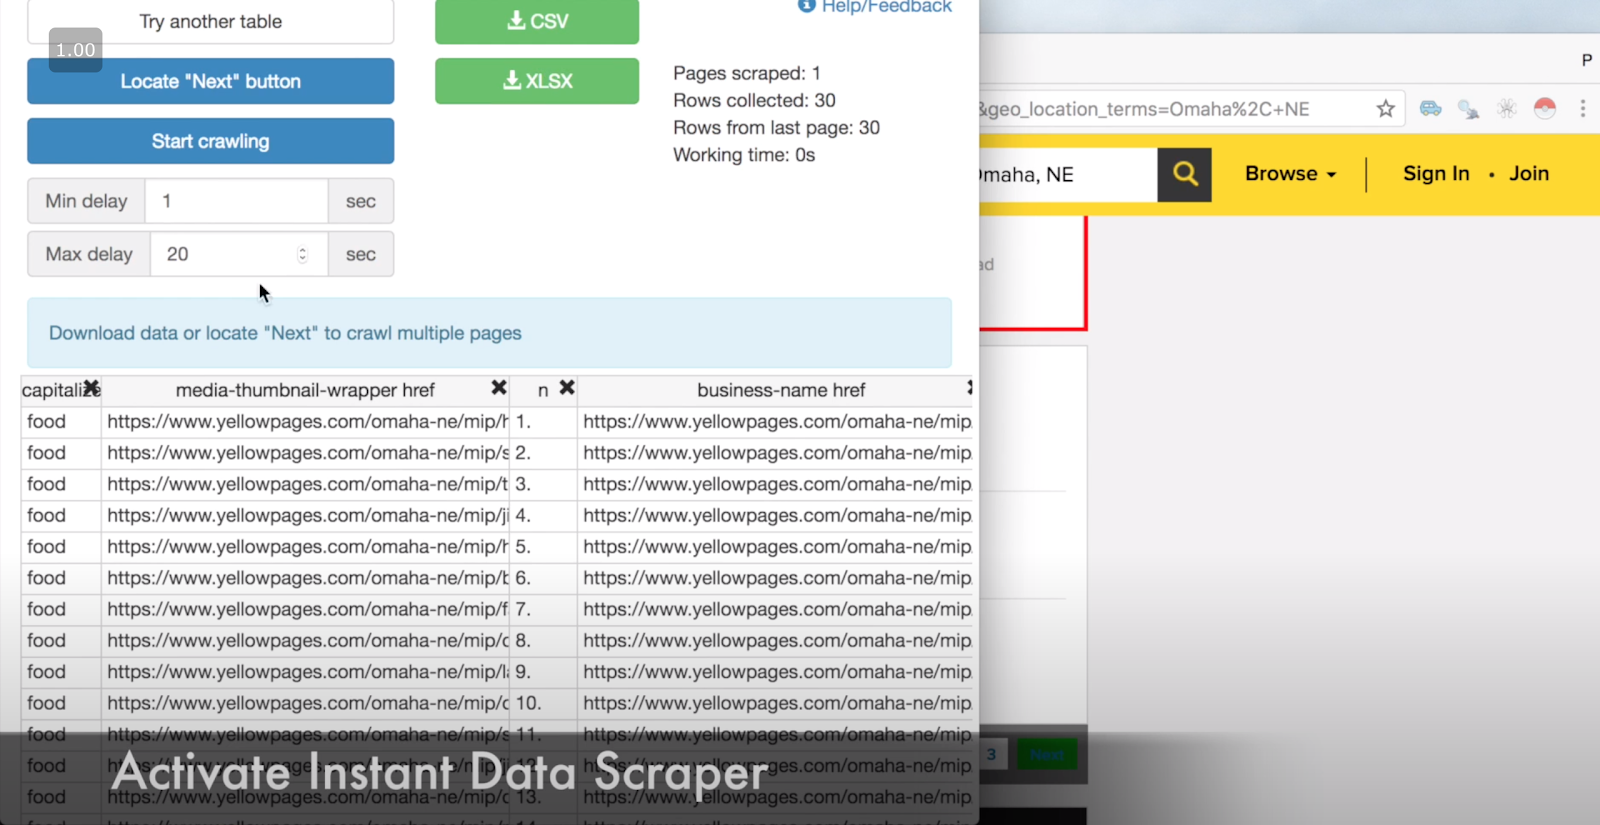Click the "Rows collected: 30" status text
This screenshot has width=1600, height=825.
coord(754,100)
